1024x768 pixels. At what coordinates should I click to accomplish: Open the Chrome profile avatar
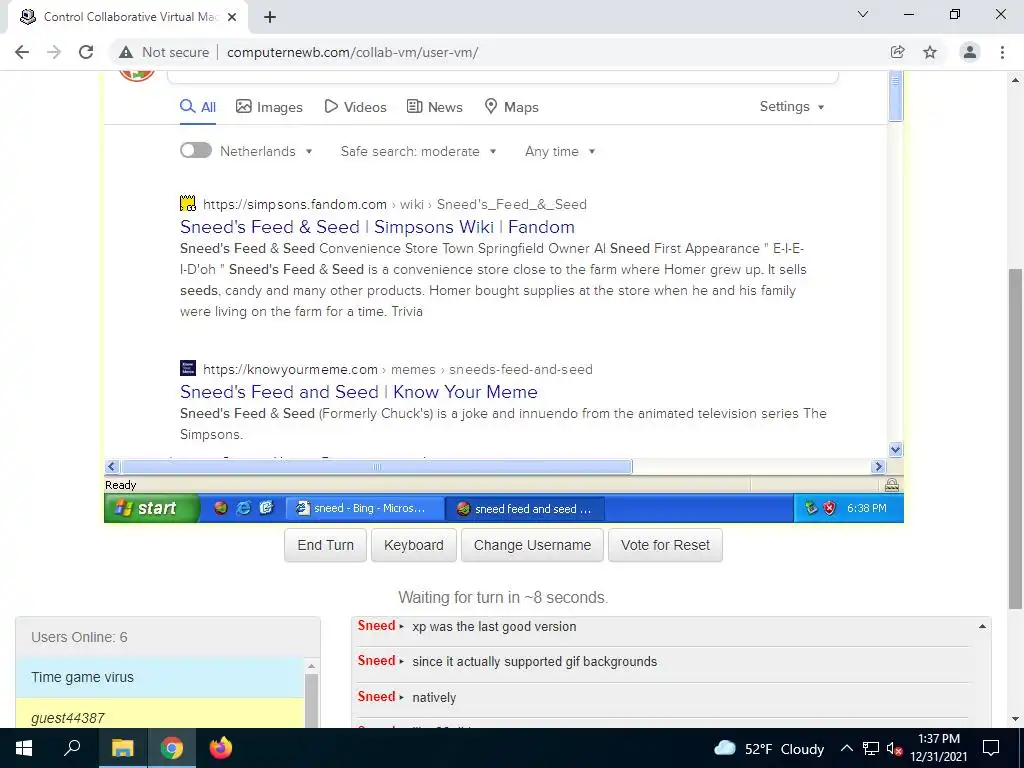coord(970,52)
